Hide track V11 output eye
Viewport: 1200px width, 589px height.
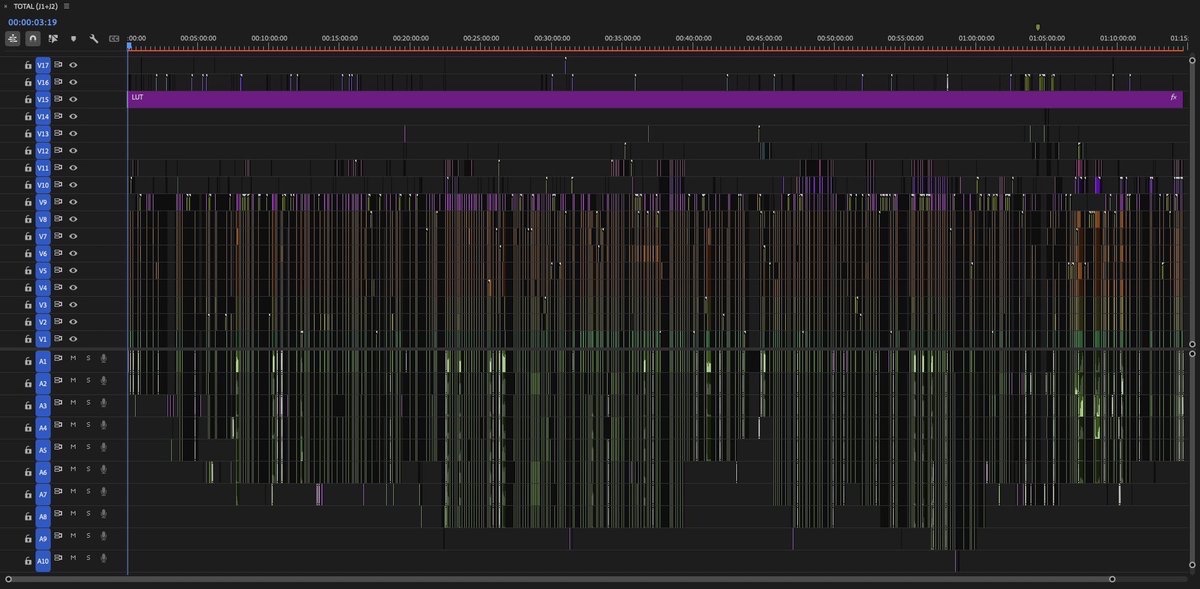pos(73,167)
